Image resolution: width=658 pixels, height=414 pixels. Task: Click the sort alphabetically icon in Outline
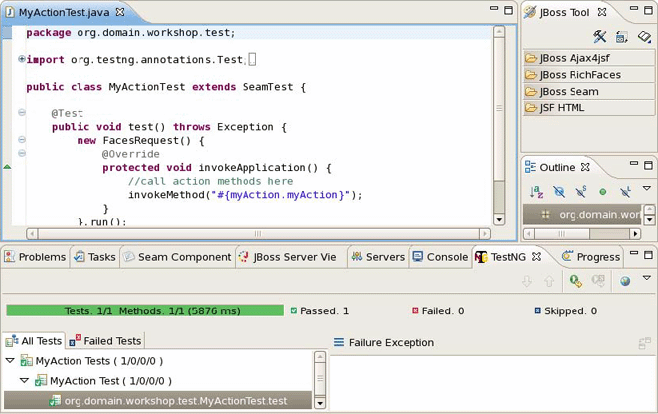(536, 192)
